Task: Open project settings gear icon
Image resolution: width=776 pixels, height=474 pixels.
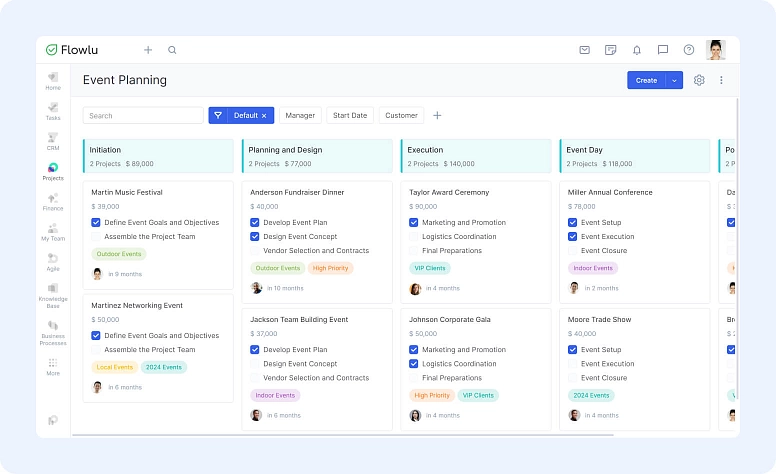Action: [699, 80]
